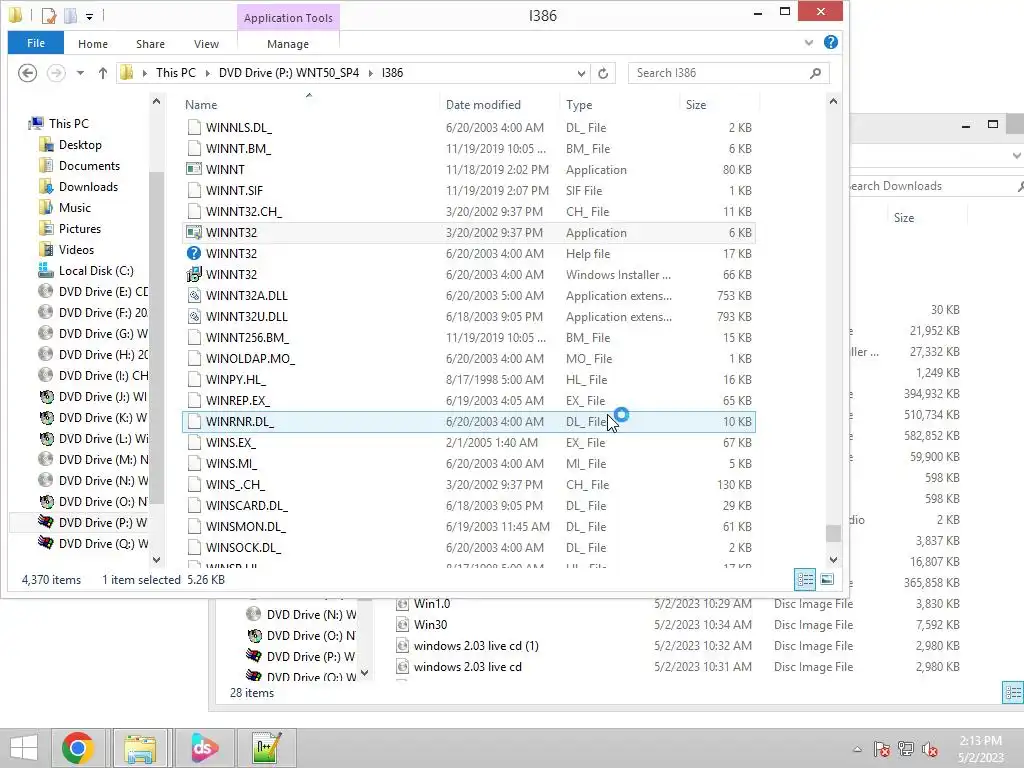The image size is (1024, 768).
Task: Click the Action Center flag tray icon
Action: [881, 749]
